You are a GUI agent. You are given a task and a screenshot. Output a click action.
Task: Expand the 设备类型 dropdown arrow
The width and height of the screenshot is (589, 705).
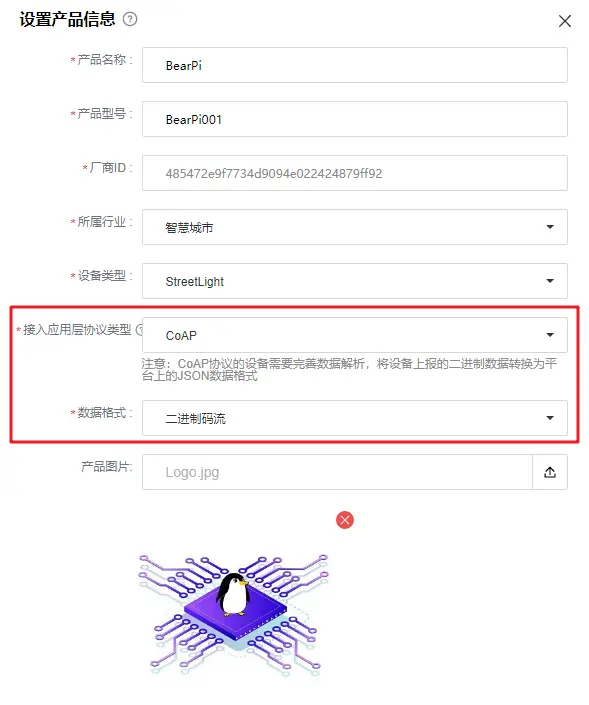549,281
